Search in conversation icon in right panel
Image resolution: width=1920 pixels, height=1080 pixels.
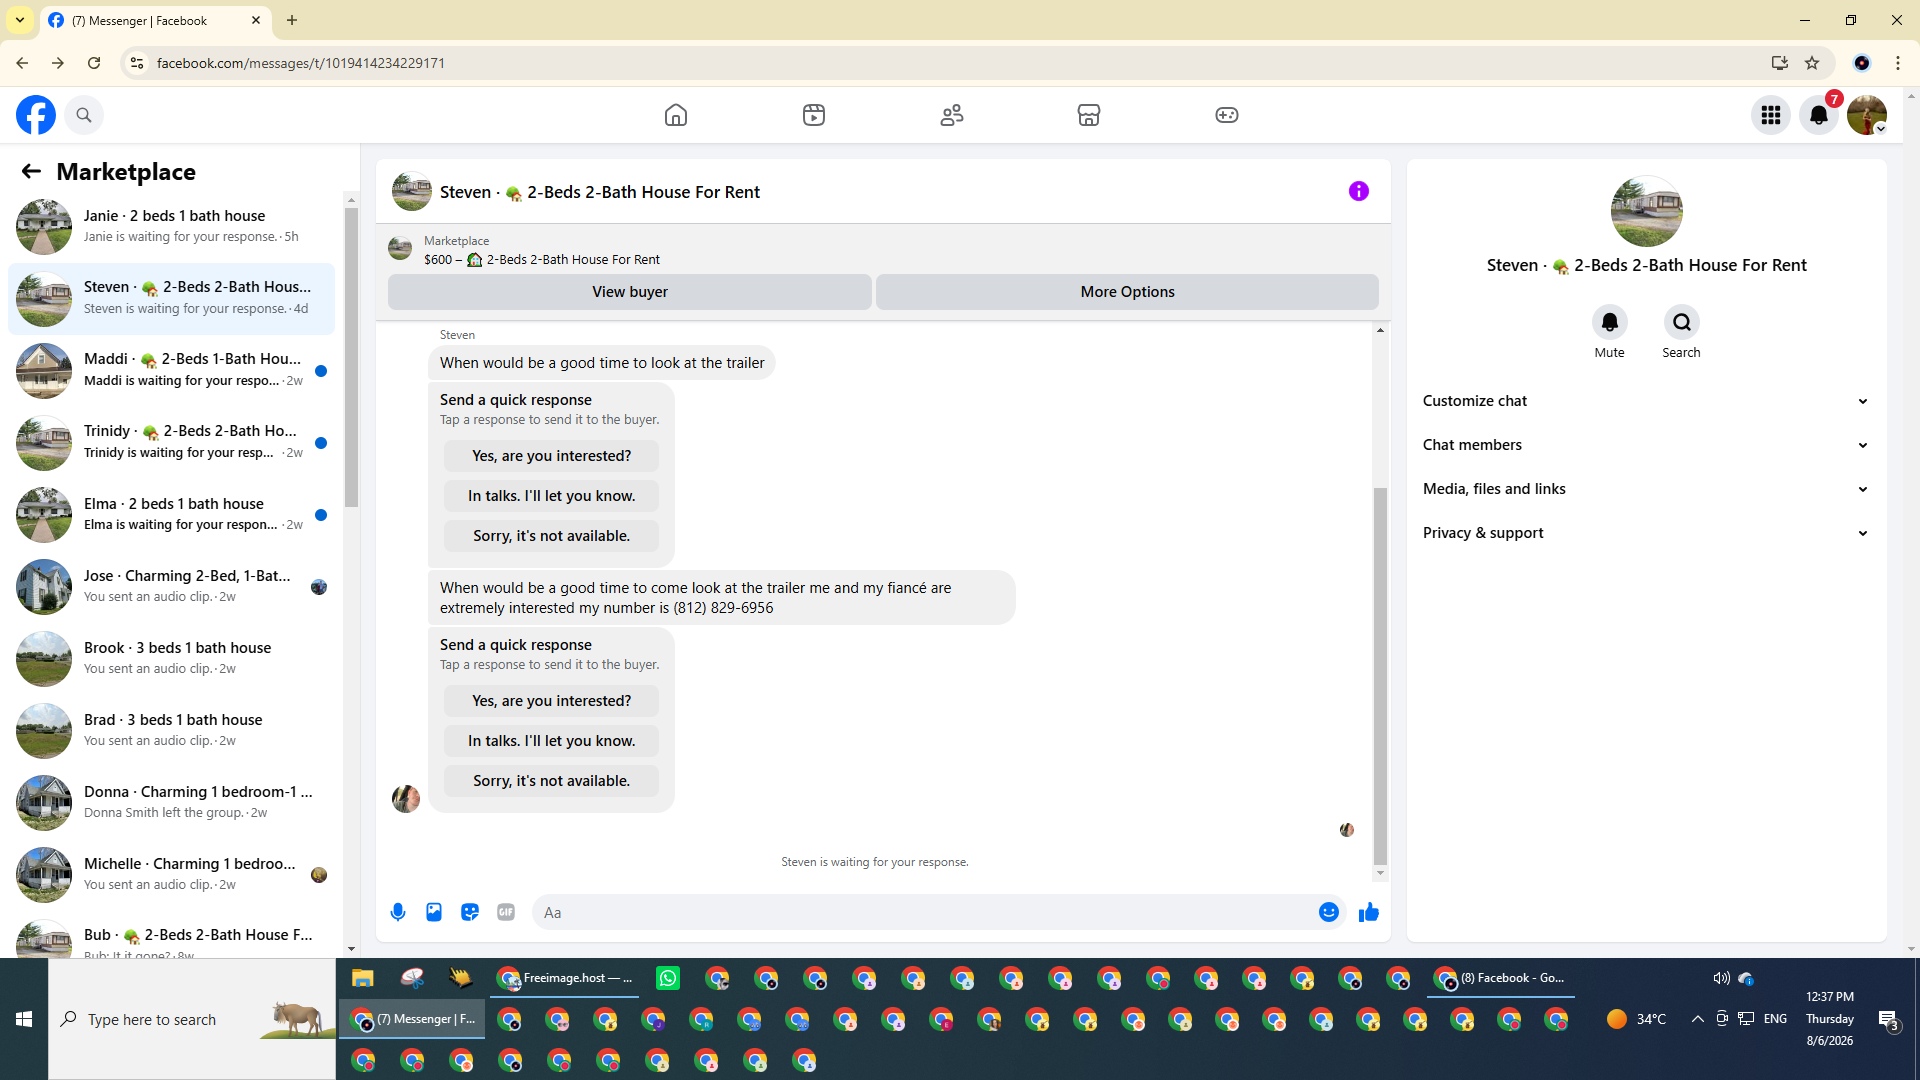(x=1682, y=322)
